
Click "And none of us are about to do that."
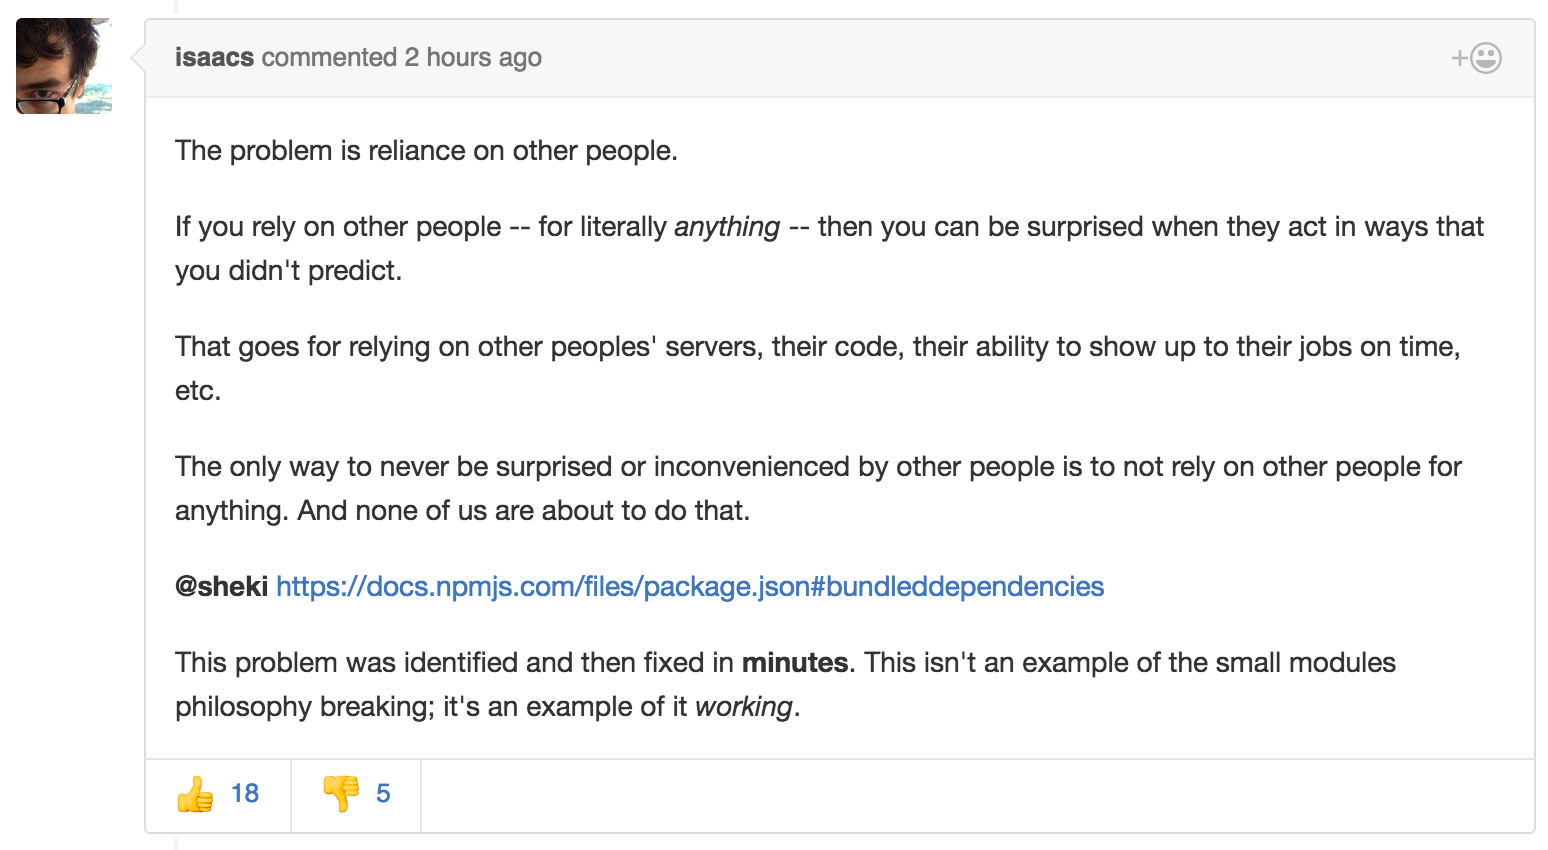click(x=523, y=511)
